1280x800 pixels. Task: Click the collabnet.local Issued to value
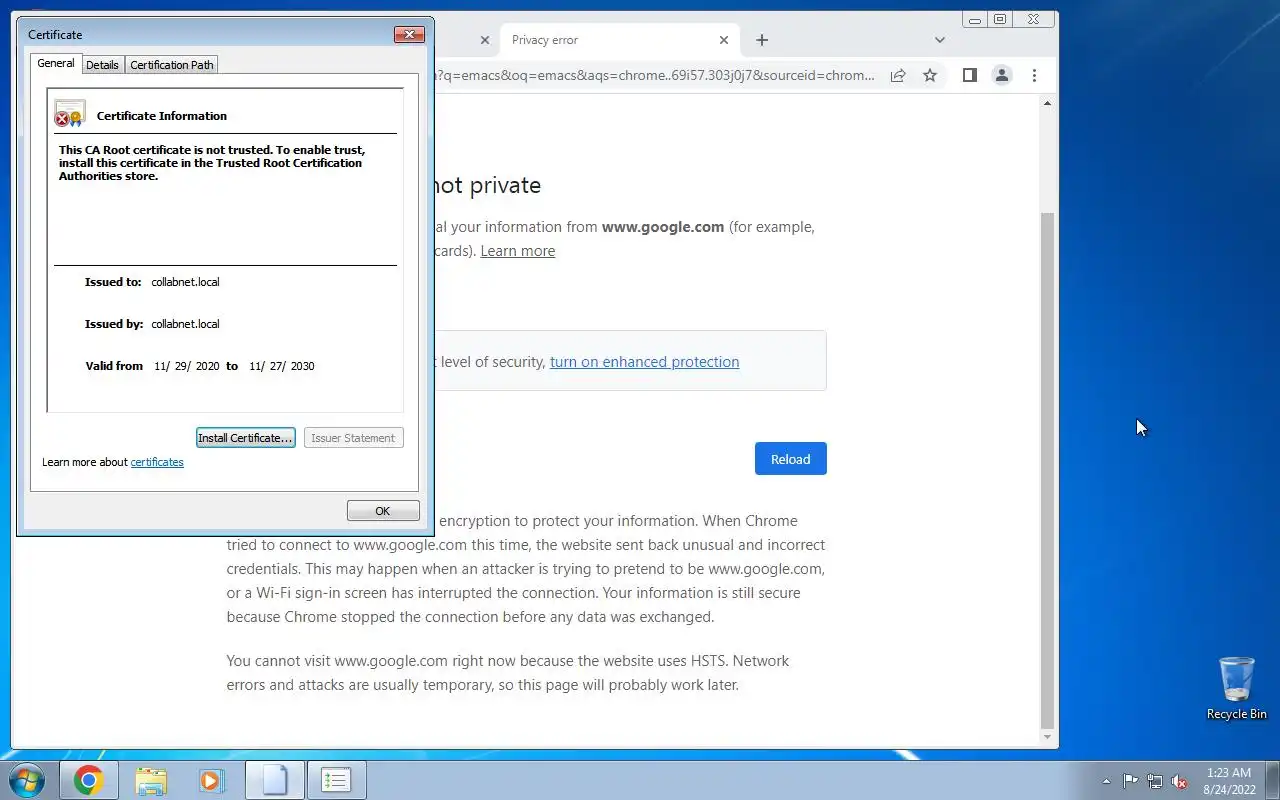185,282
